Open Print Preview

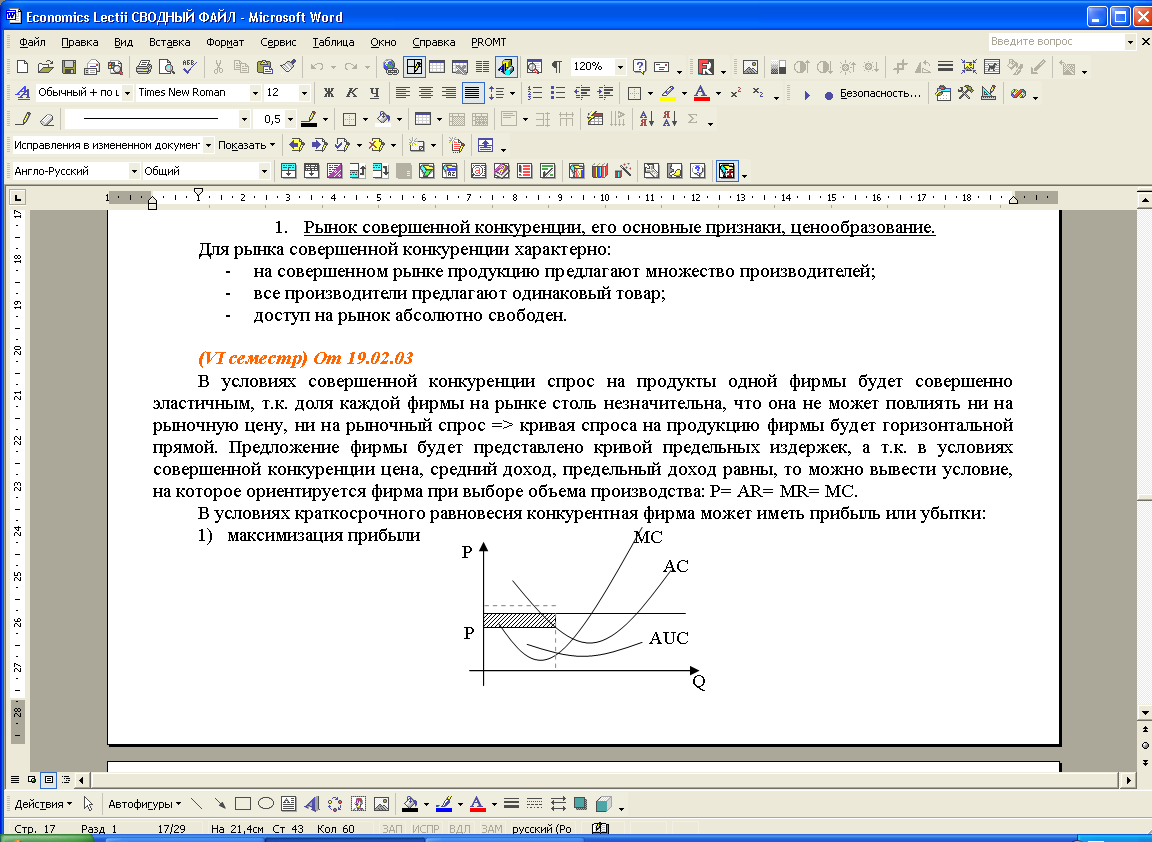[x=167, y=67]
